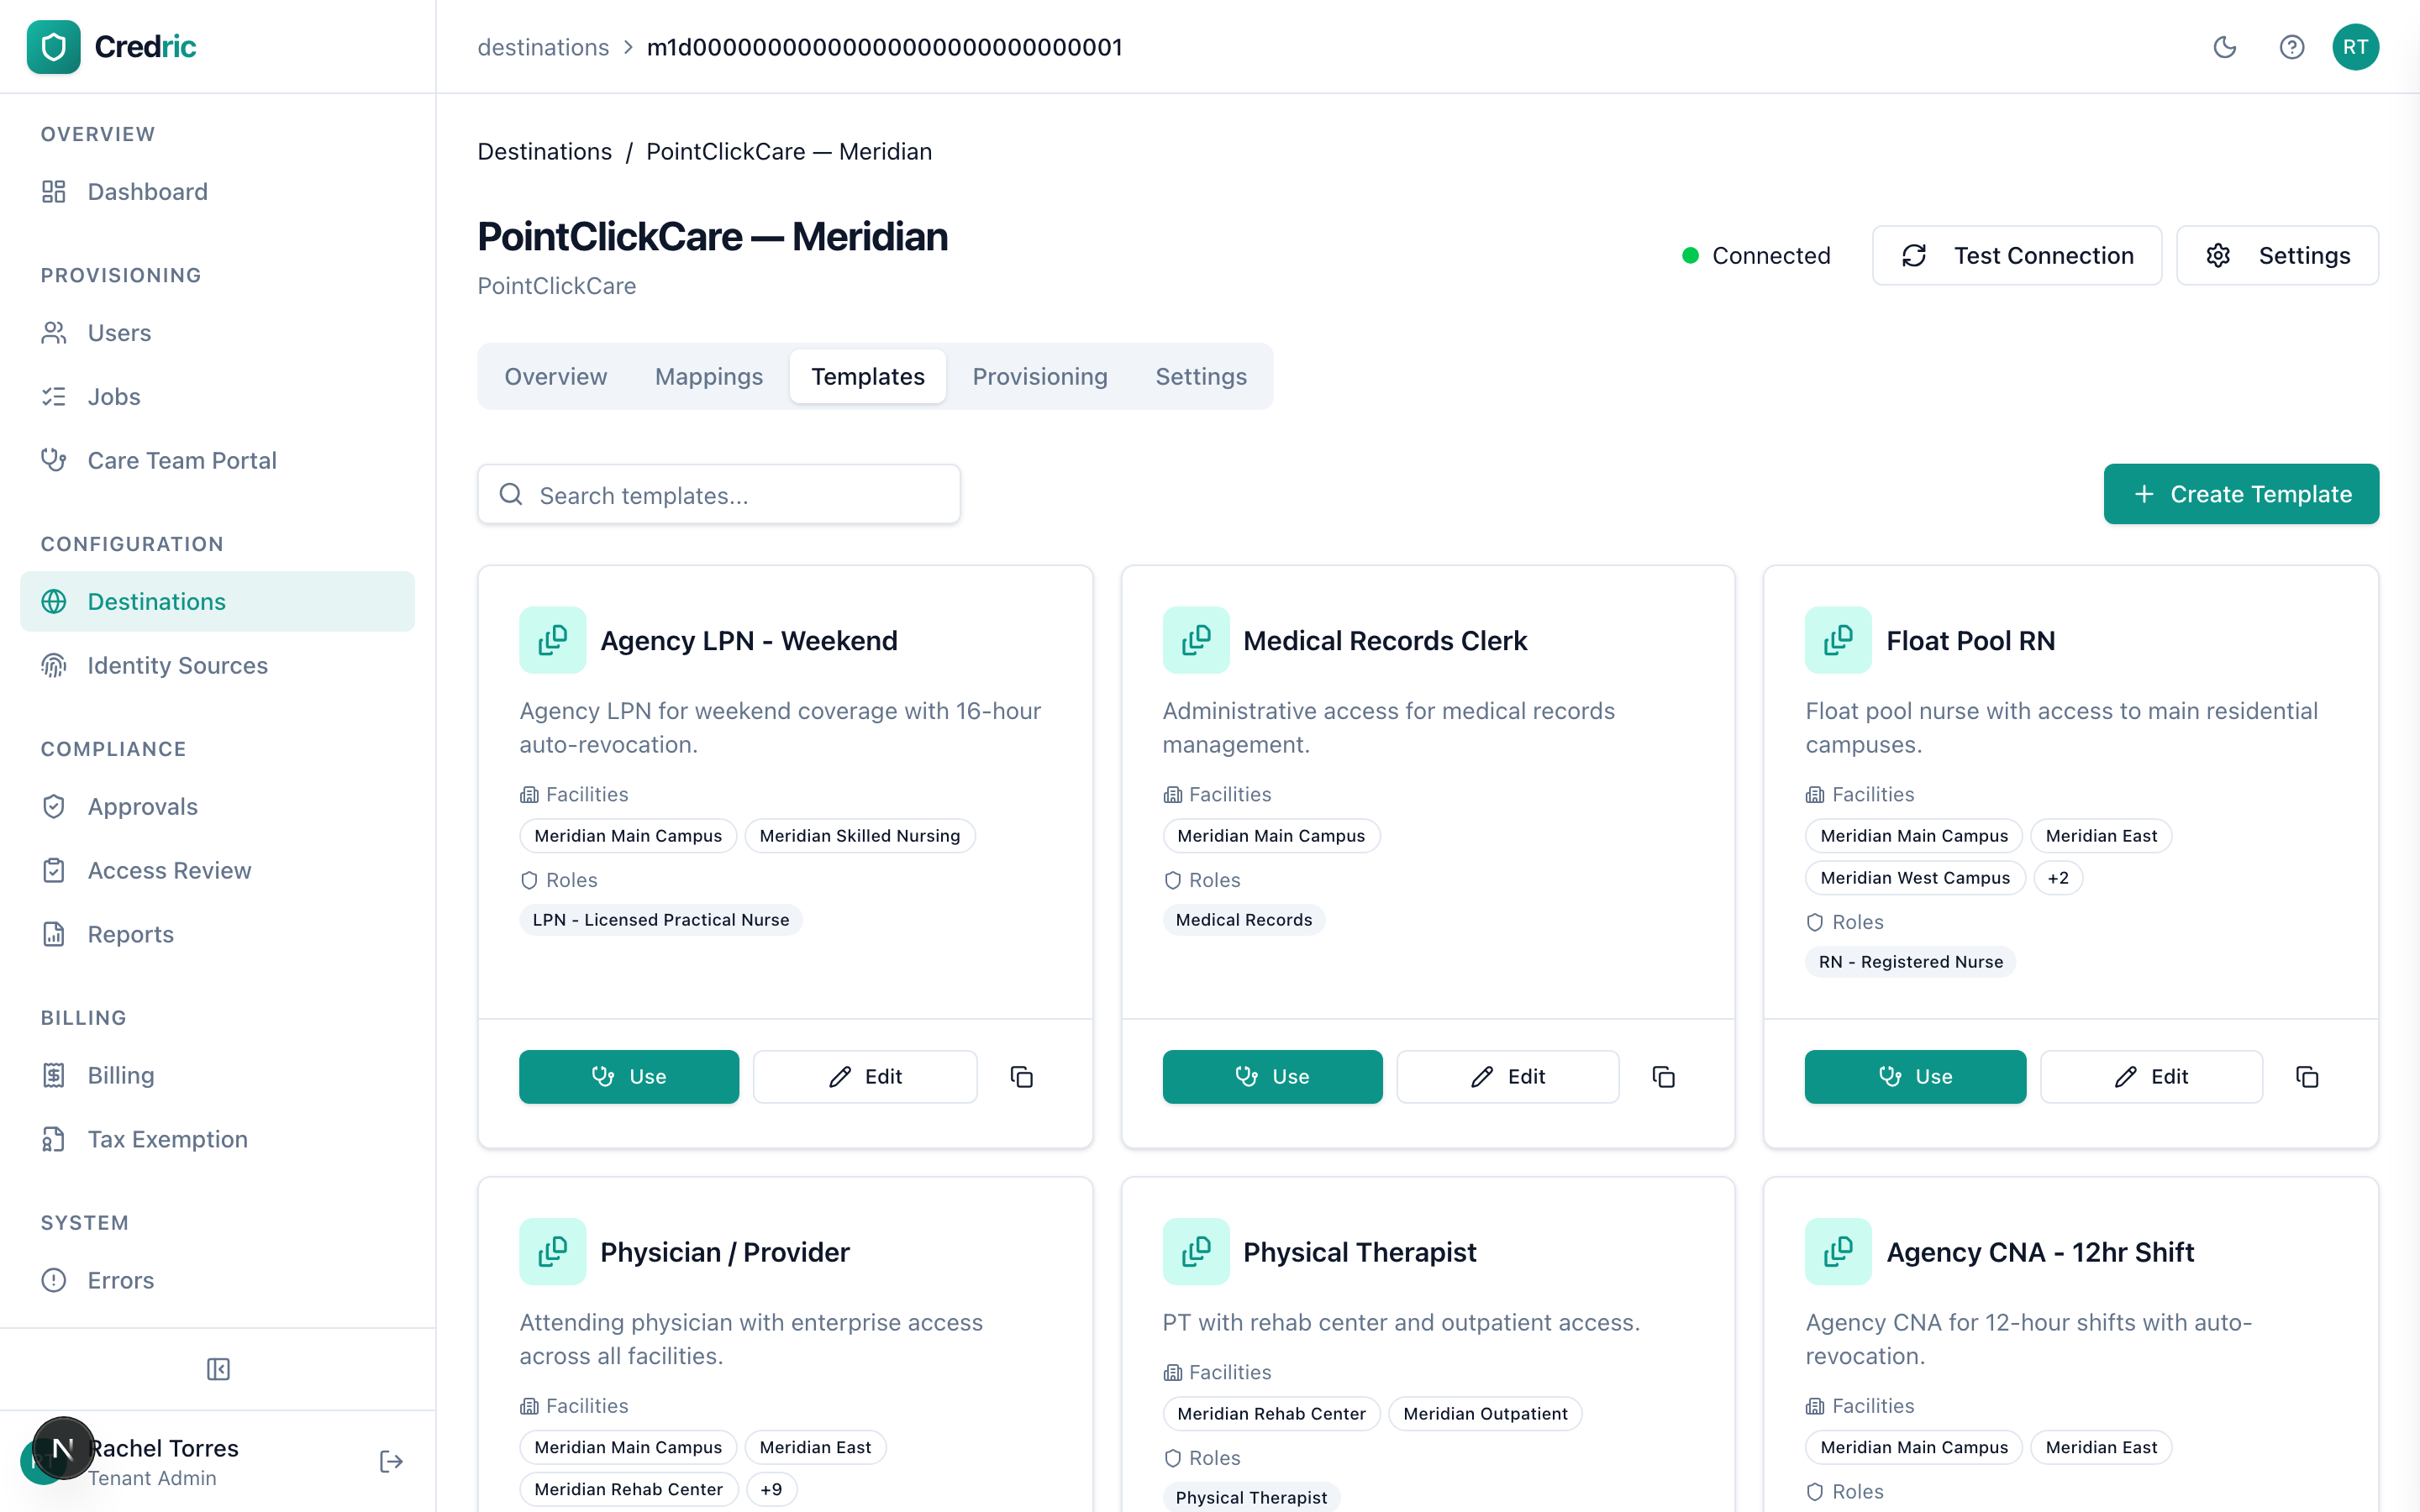
Task: Click Destinations breadcrumb link above title
Action: point(544,151)
